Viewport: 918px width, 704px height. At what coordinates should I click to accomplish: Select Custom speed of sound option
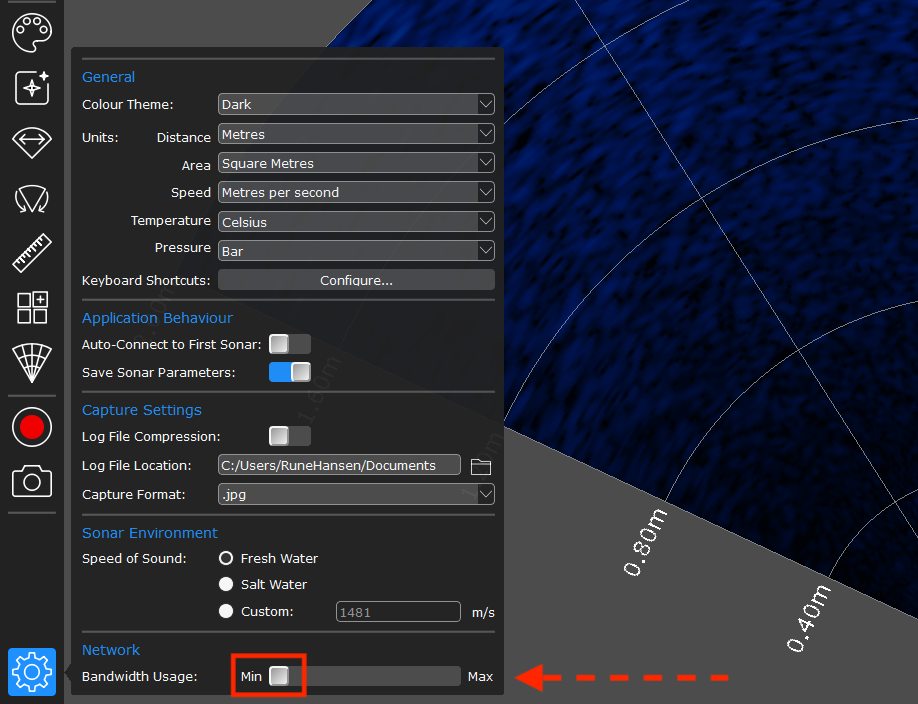[226, 611]
